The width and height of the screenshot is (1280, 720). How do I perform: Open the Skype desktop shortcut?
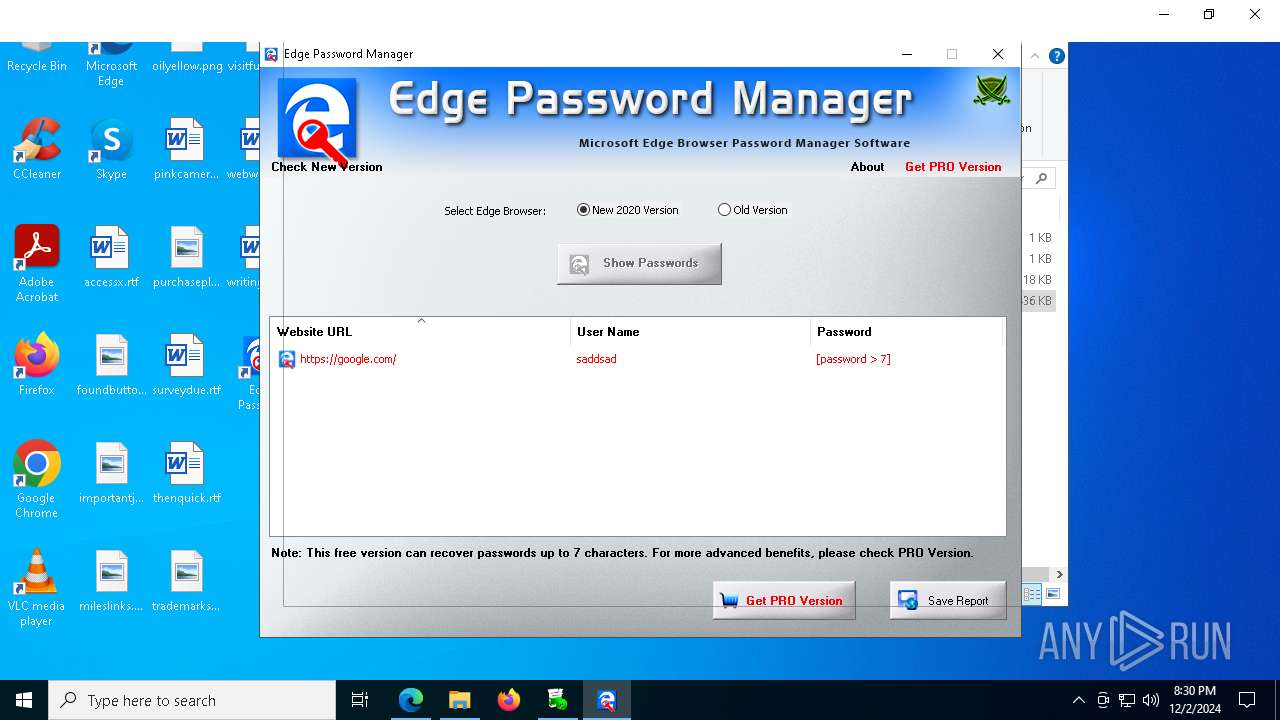click(x=111, y=149)
